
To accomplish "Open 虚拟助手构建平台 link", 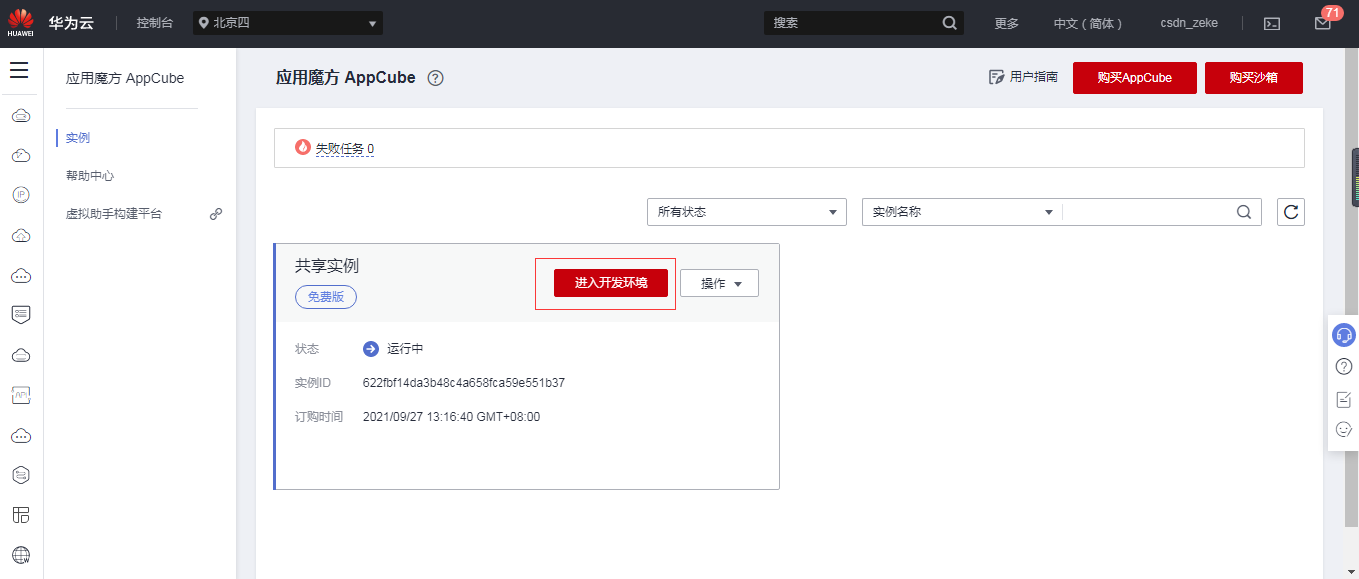I will (x=114, y=214).
